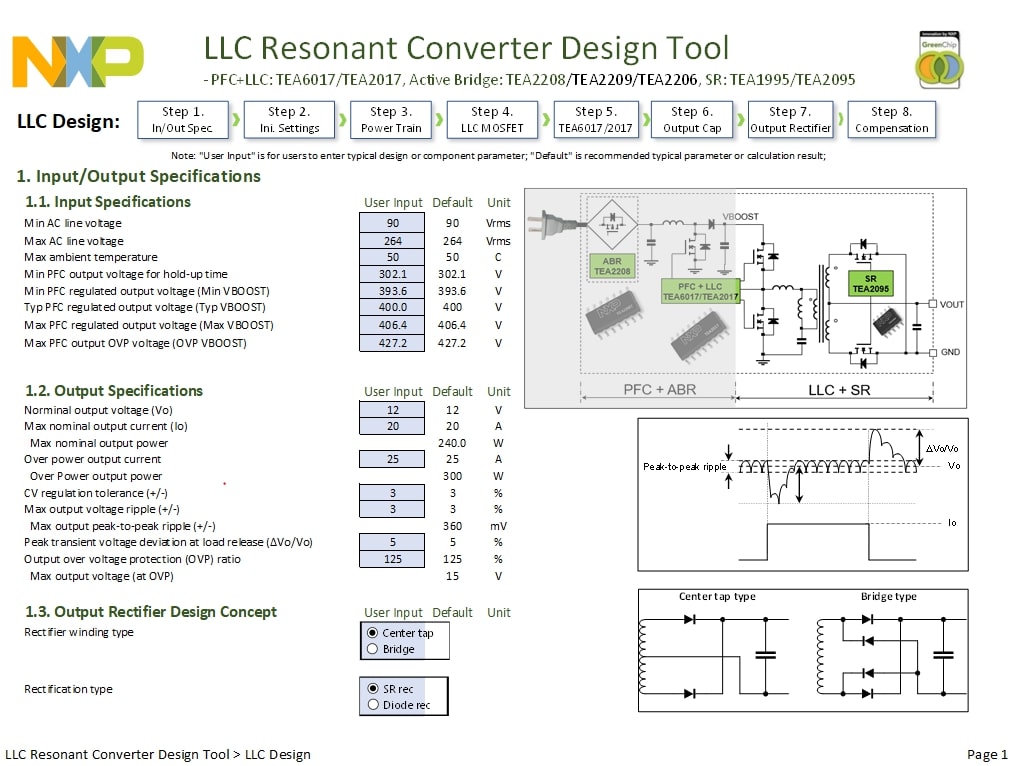Viewport: 1016px width, 766px height.
Task: Select the Center tap radio button
Action: [x=373, y=632]
